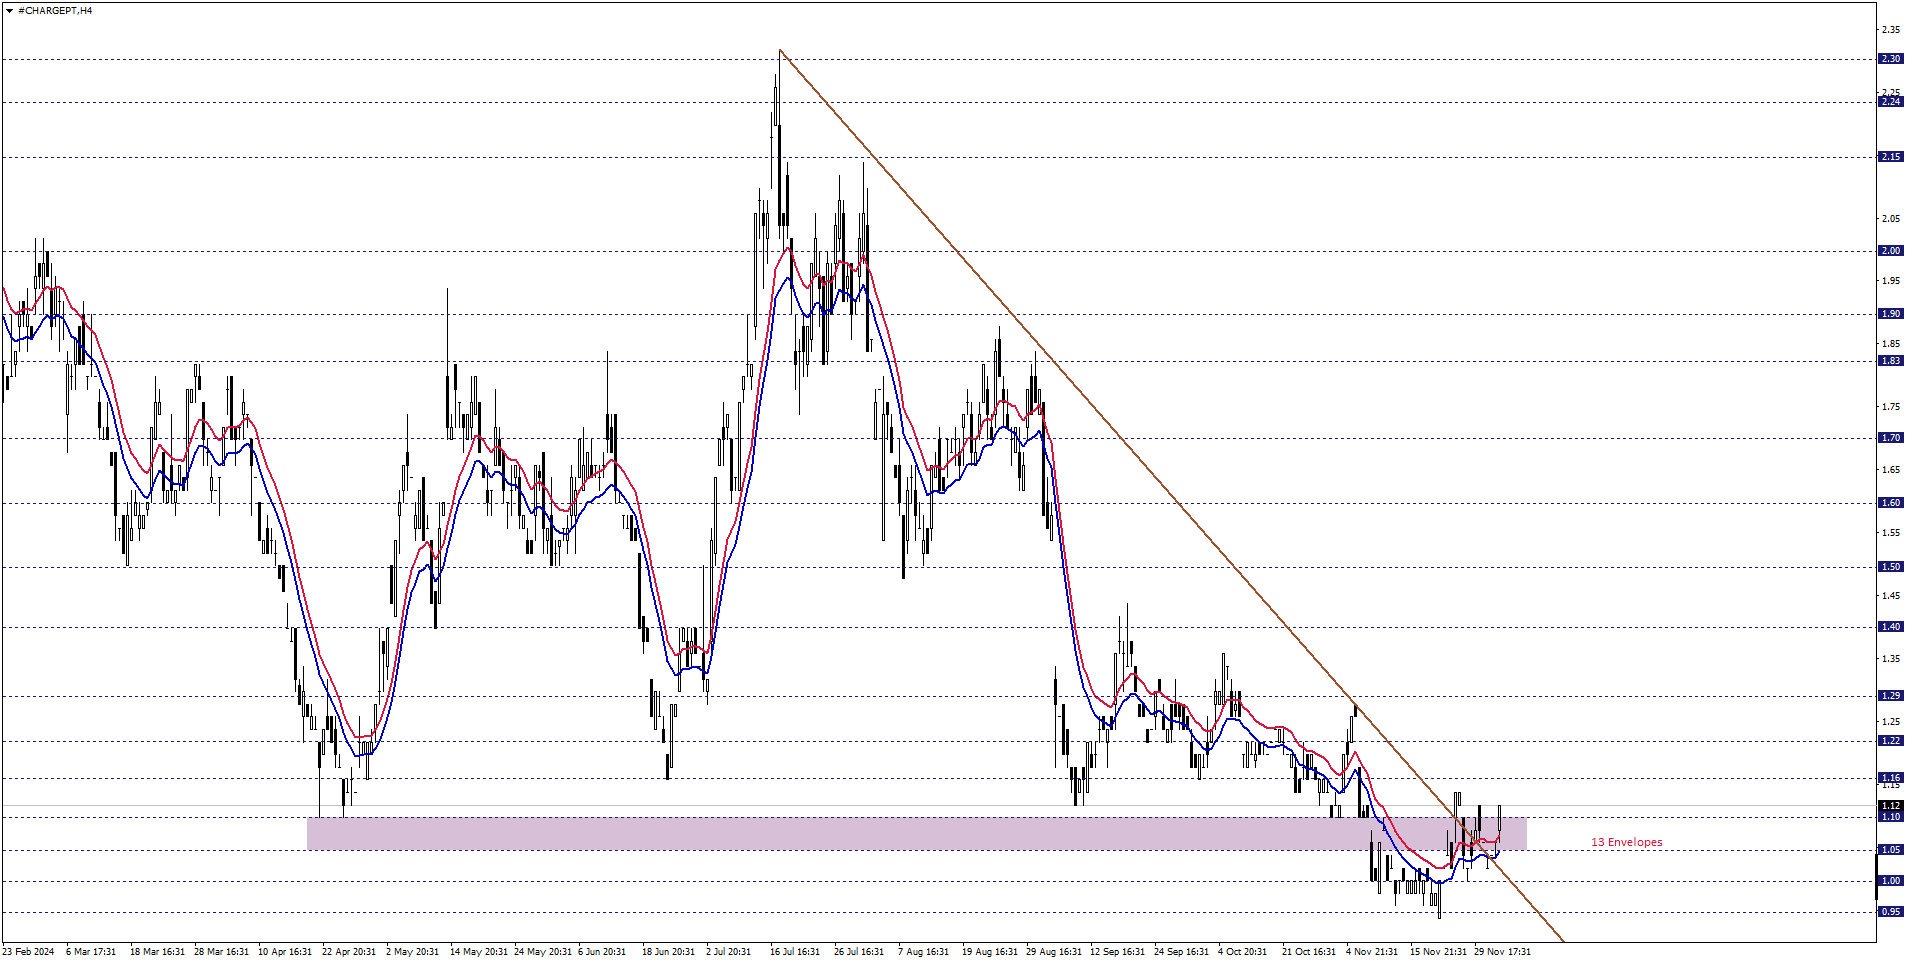Click the 1.10 price level label
Screen dimensions: 1916x963
click(x=1890, y=817)
